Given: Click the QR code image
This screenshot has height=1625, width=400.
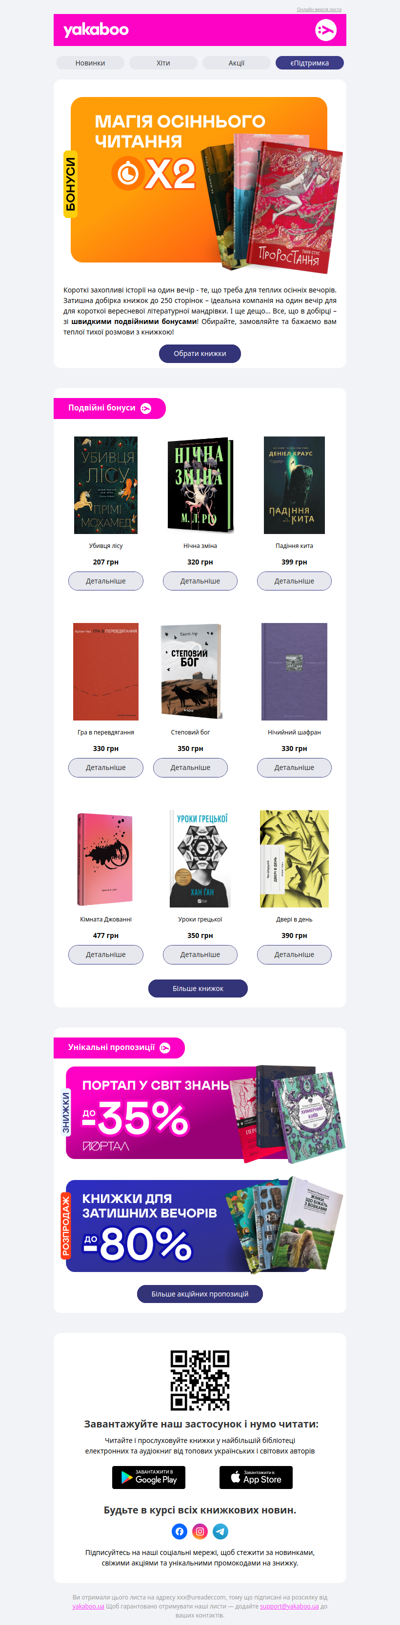Looking at the screenshot, I should [x=200, y=1380].
